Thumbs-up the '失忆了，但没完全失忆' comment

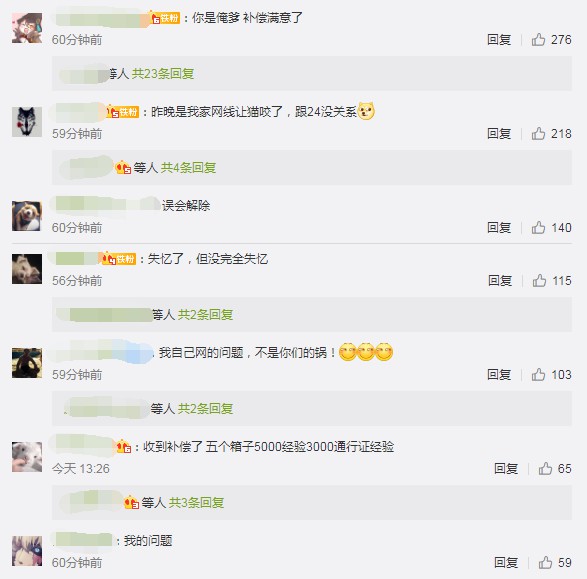pyautogui.click(x=539, y=280)
